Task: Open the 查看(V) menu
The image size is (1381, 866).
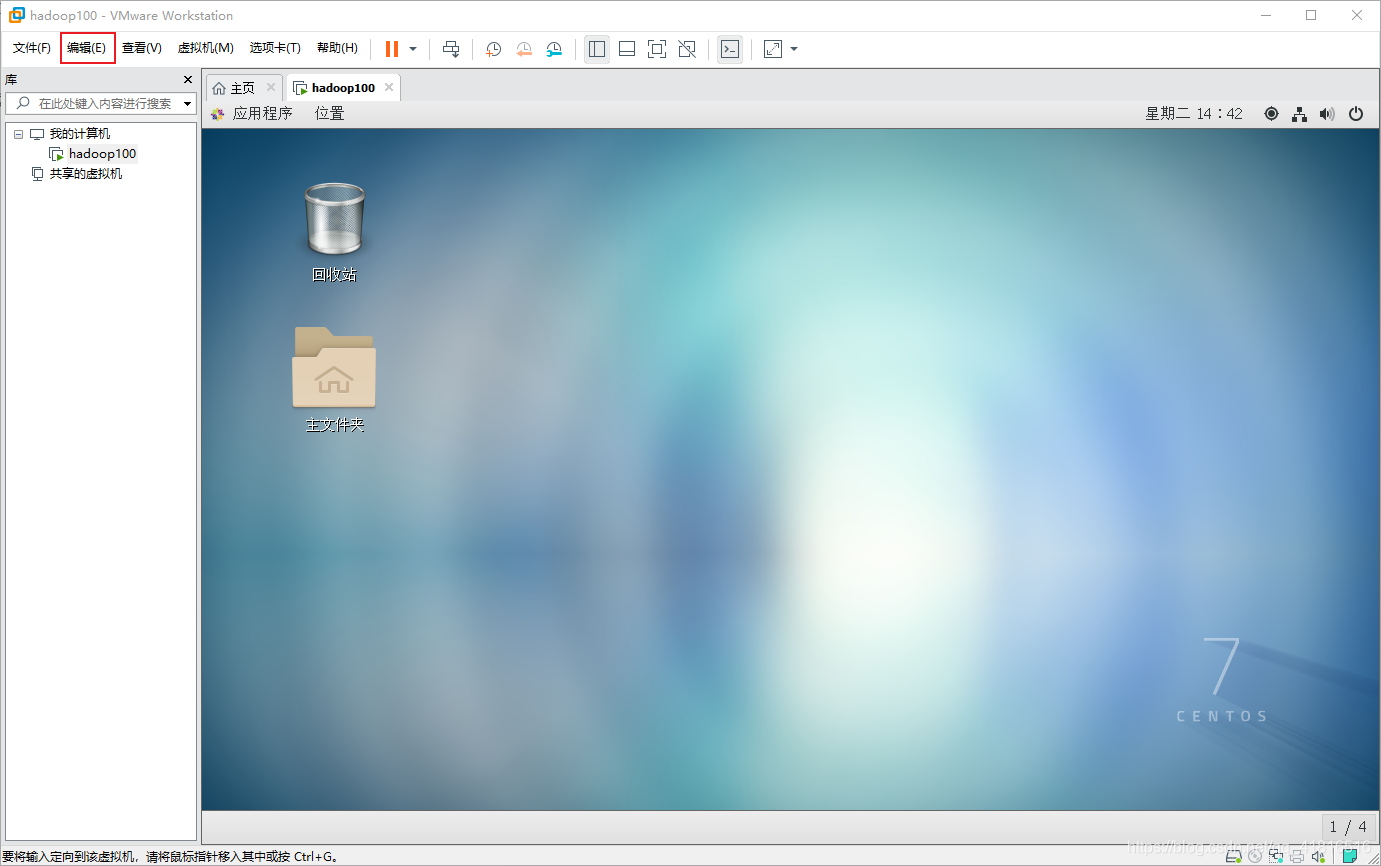Action: coord(142,48)
